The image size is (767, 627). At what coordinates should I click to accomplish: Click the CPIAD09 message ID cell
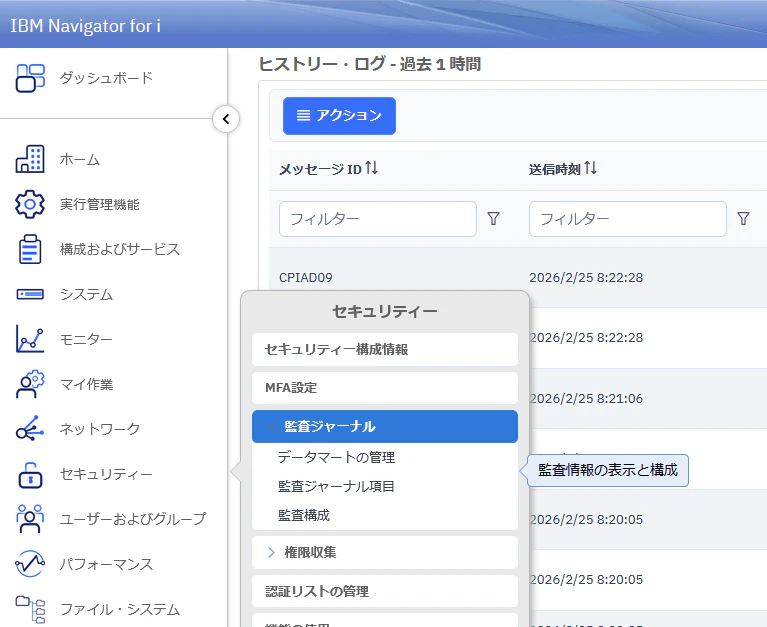coord(306,278)
